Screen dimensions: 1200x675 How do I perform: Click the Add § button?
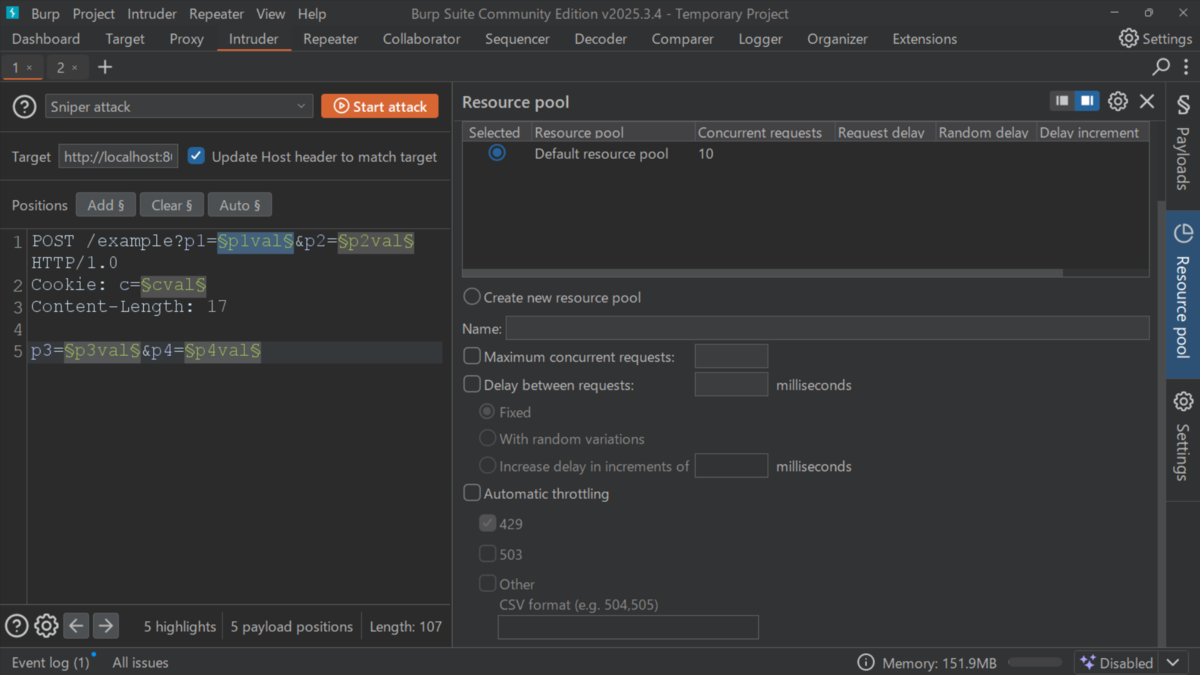(x=106, y=205)
